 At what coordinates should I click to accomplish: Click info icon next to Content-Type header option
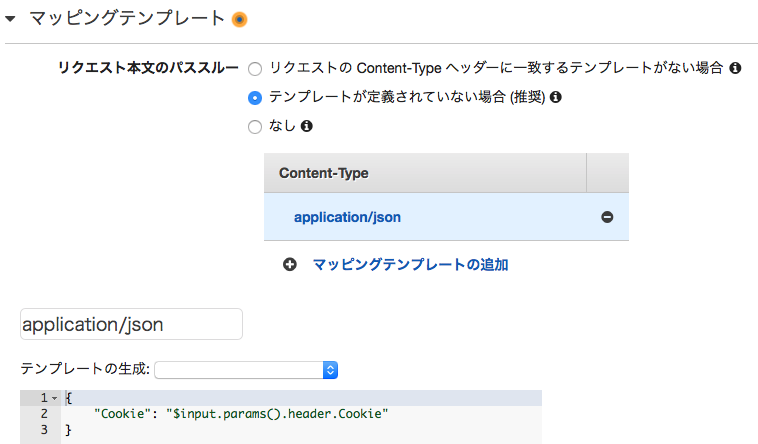pos(735,69)
